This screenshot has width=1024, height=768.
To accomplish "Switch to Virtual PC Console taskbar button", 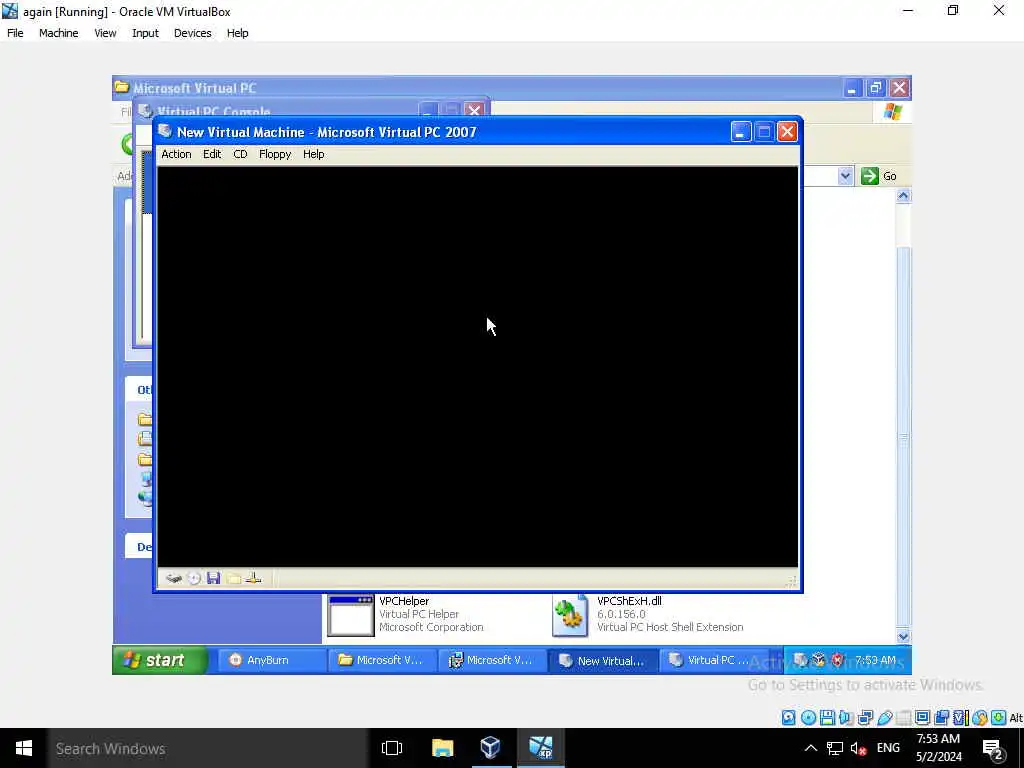I will pos(714,660).
